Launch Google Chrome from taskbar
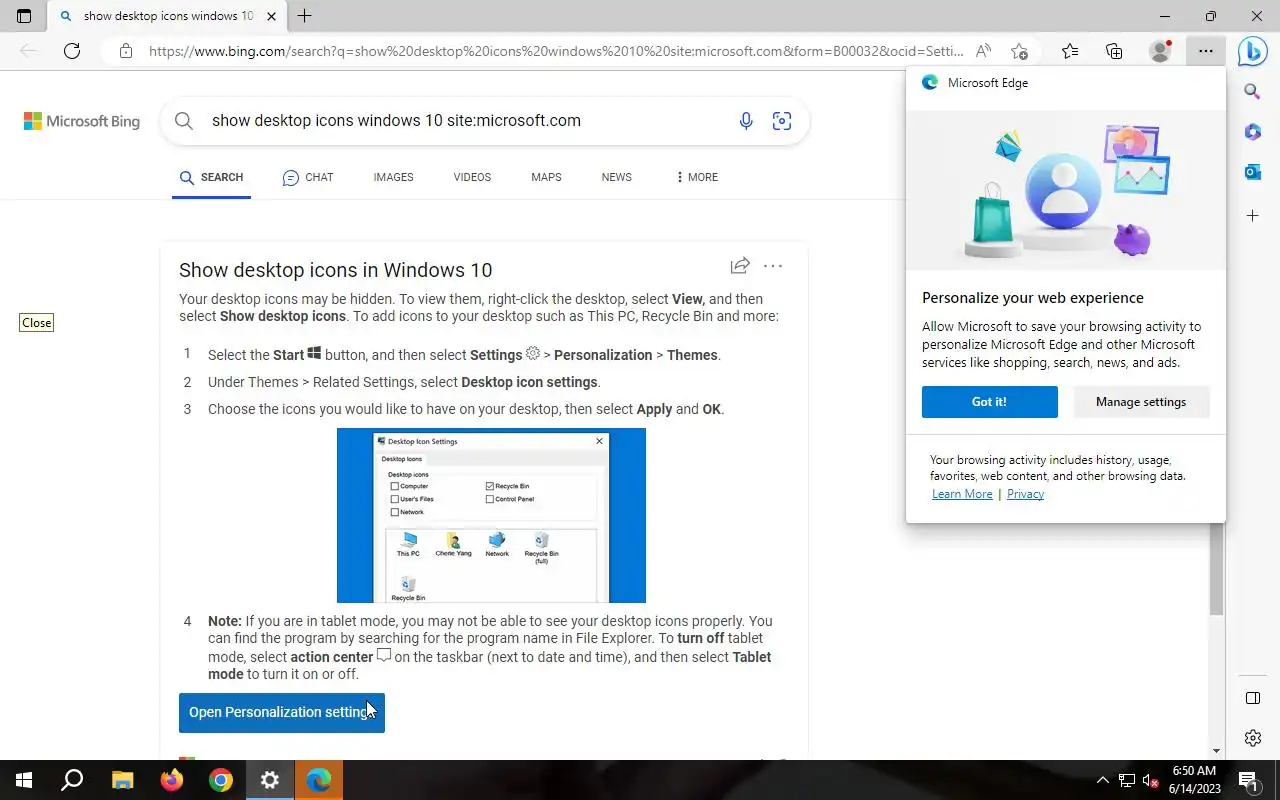This screenshot has height=800, width=1280. (221, 780)
